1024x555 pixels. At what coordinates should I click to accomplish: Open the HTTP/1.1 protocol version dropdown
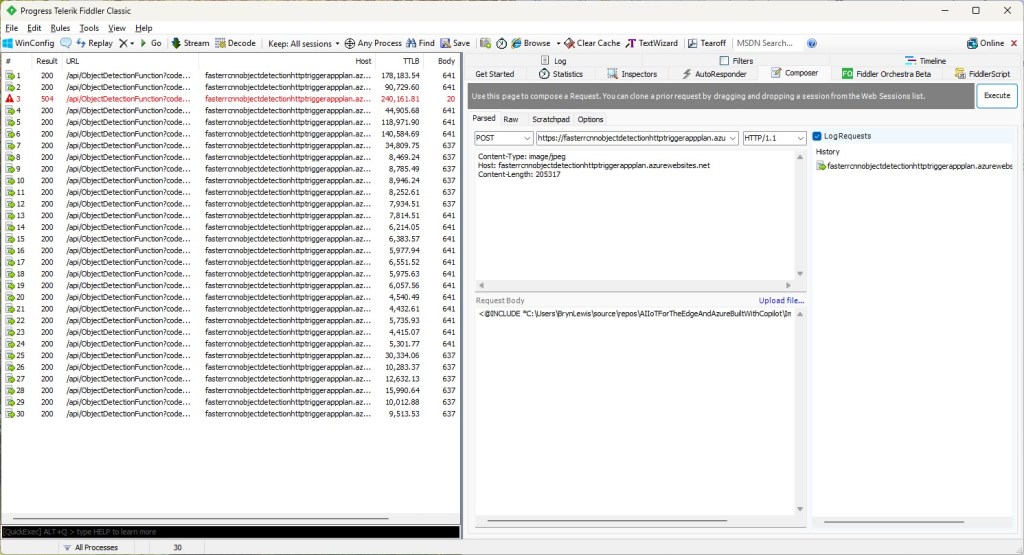(773, 138)
